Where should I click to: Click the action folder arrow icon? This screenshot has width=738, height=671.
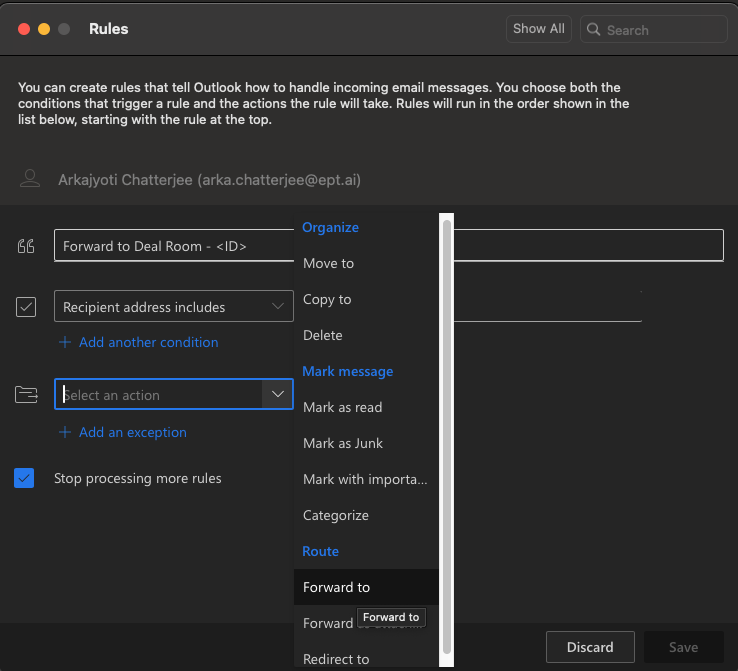[26, 395]
